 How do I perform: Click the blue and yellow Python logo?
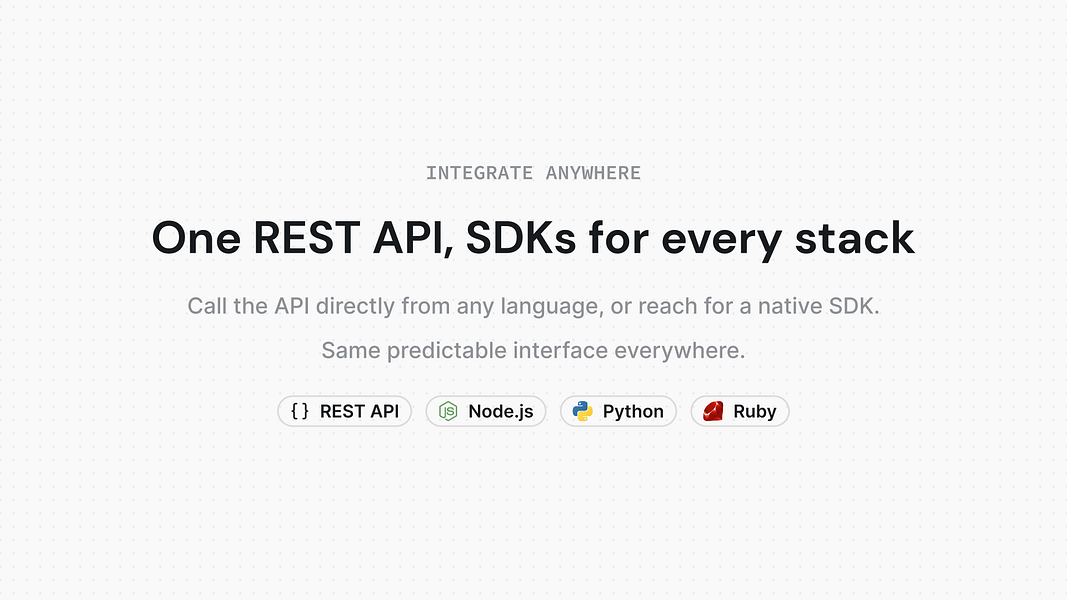point(582,411)
